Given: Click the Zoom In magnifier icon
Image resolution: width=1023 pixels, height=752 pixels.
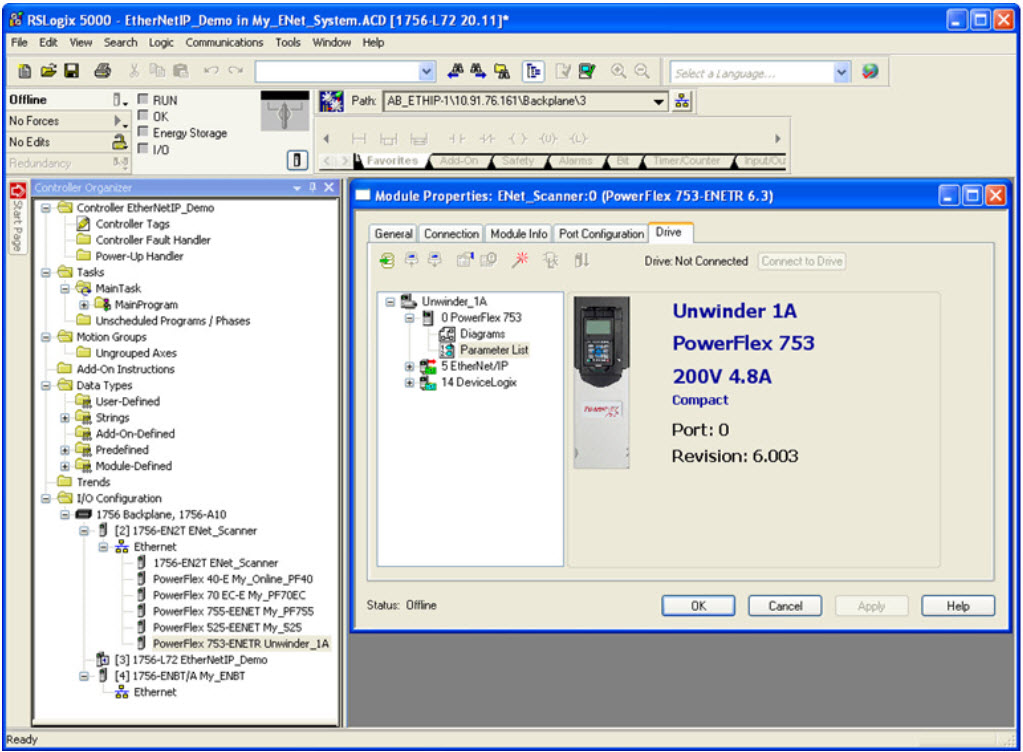Looking at the screenshot, I should (x=618, y=71).
